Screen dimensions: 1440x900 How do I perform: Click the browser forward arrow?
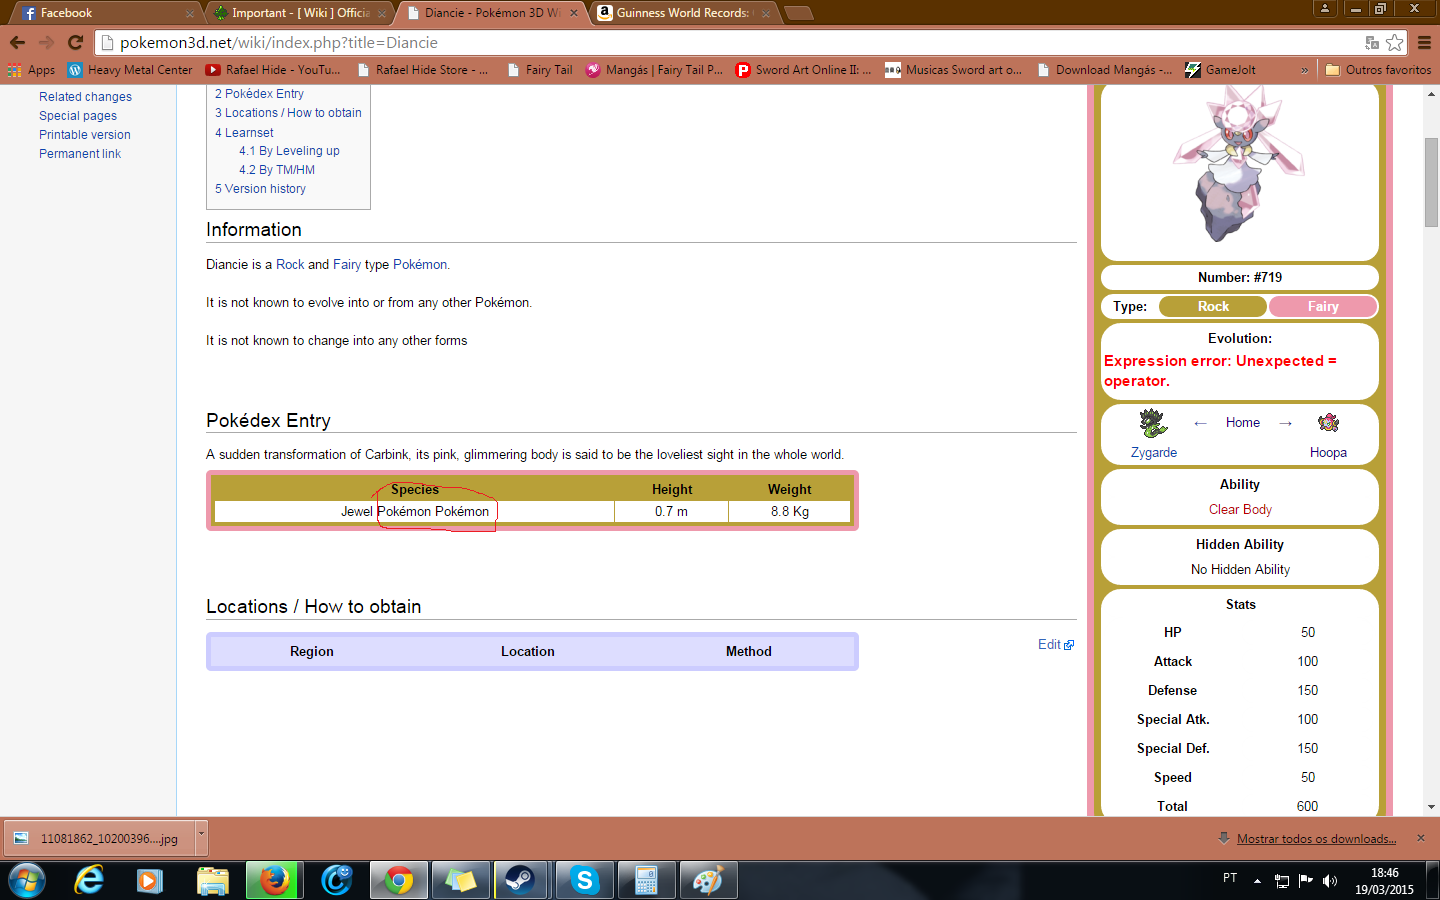coord(46,42)
